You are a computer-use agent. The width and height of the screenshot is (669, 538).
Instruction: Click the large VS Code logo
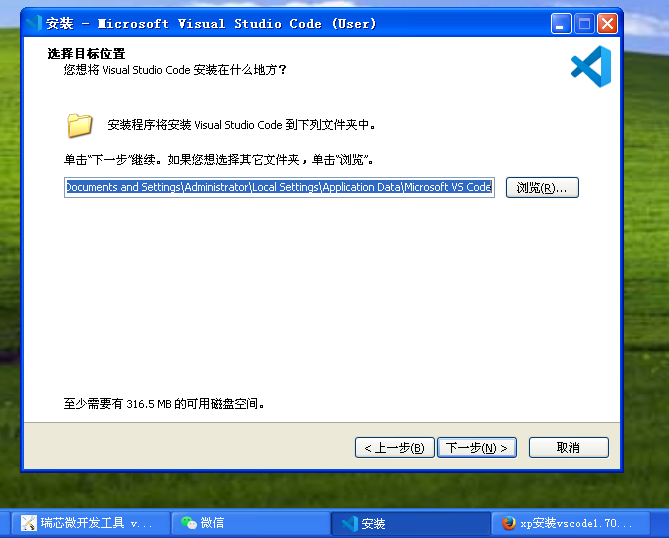tap(590, 66)
